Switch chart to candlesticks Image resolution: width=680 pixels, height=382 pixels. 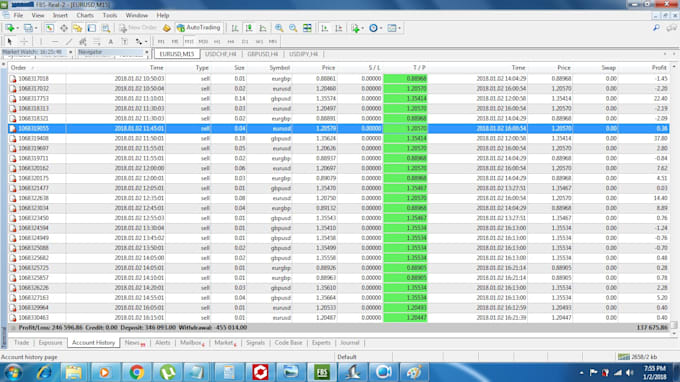coord(249,28)
